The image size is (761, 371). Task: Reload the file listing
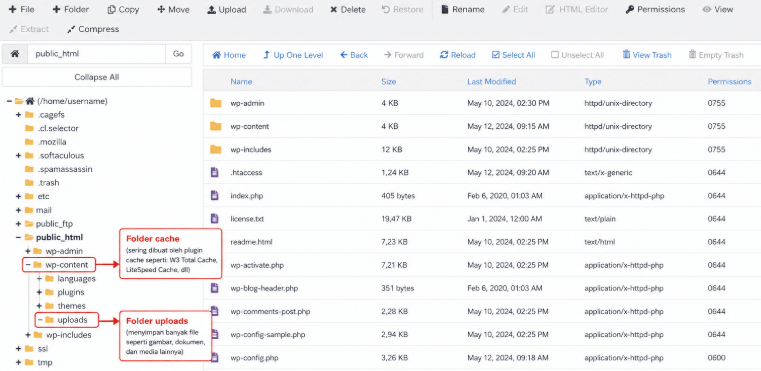[x=458, y=55]
